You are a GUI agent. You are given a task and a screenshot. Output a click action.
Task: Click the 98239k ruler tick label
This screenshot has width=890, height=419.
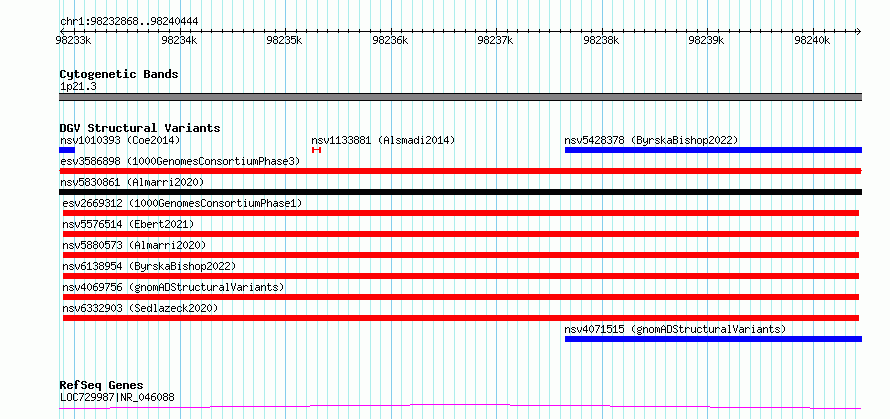point(706,40)
